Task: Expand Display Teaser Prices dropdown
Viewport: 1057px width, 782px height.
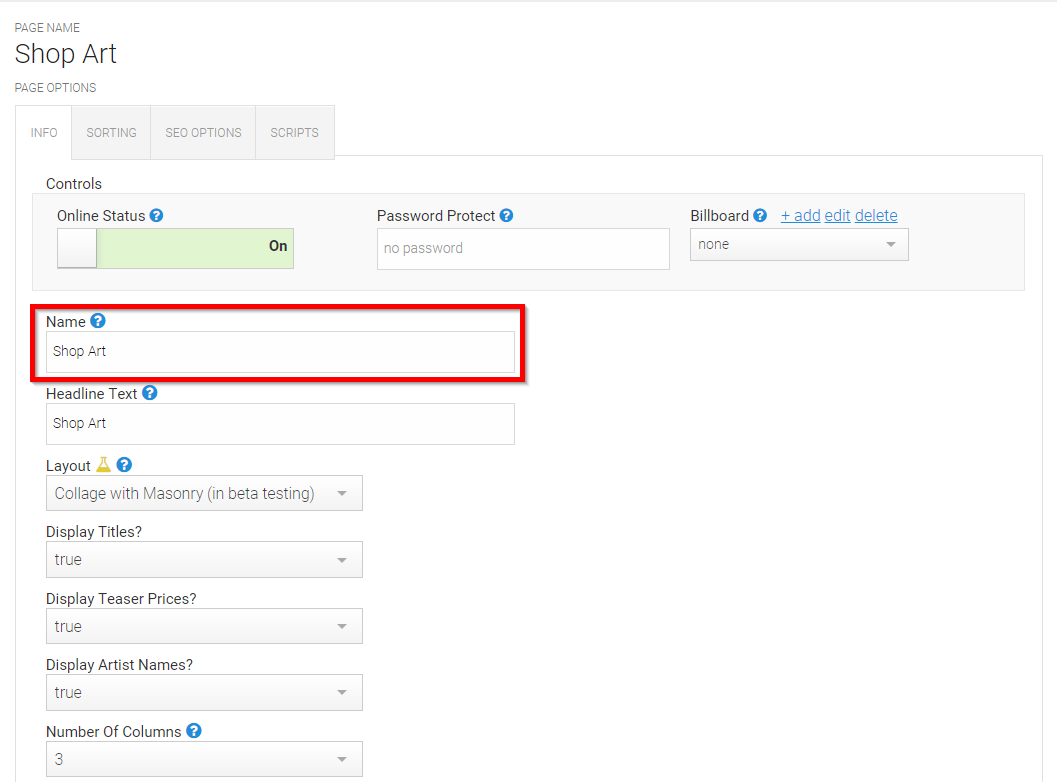Action: pyautogui.click(x=204, y=626)
